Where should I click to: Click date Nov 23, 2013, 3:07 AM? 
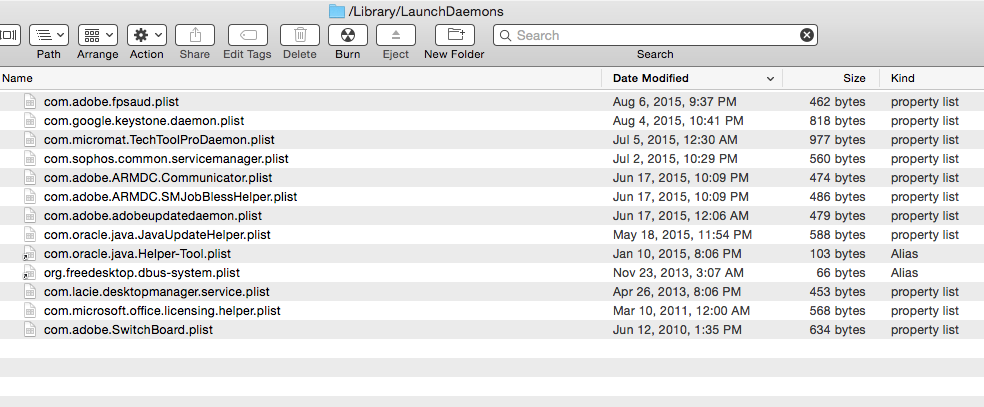click(678, 273)
